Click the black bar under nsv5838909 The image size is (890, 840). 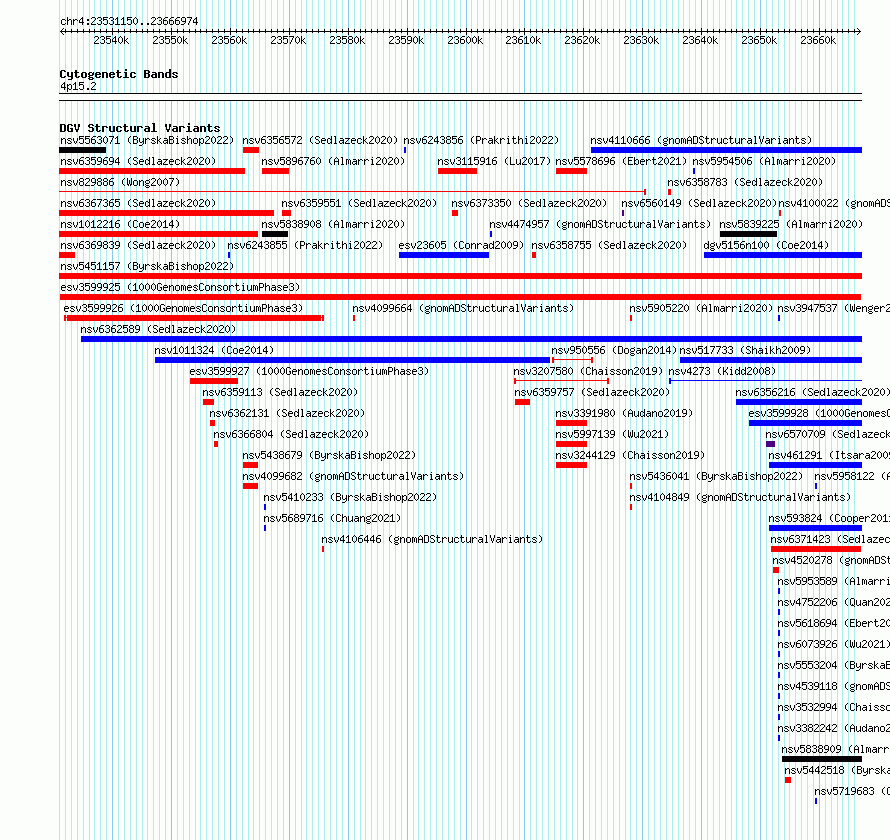pyautogui.click(x=822, y=759)
